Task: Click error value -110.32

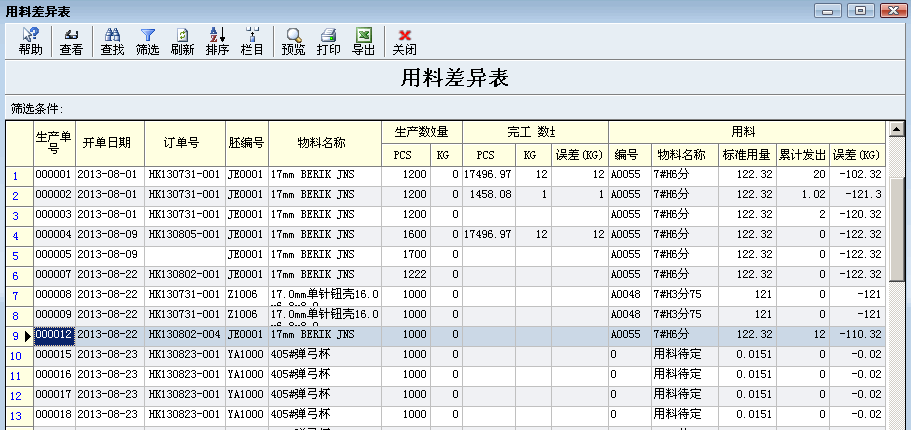Action: (857, 335)
